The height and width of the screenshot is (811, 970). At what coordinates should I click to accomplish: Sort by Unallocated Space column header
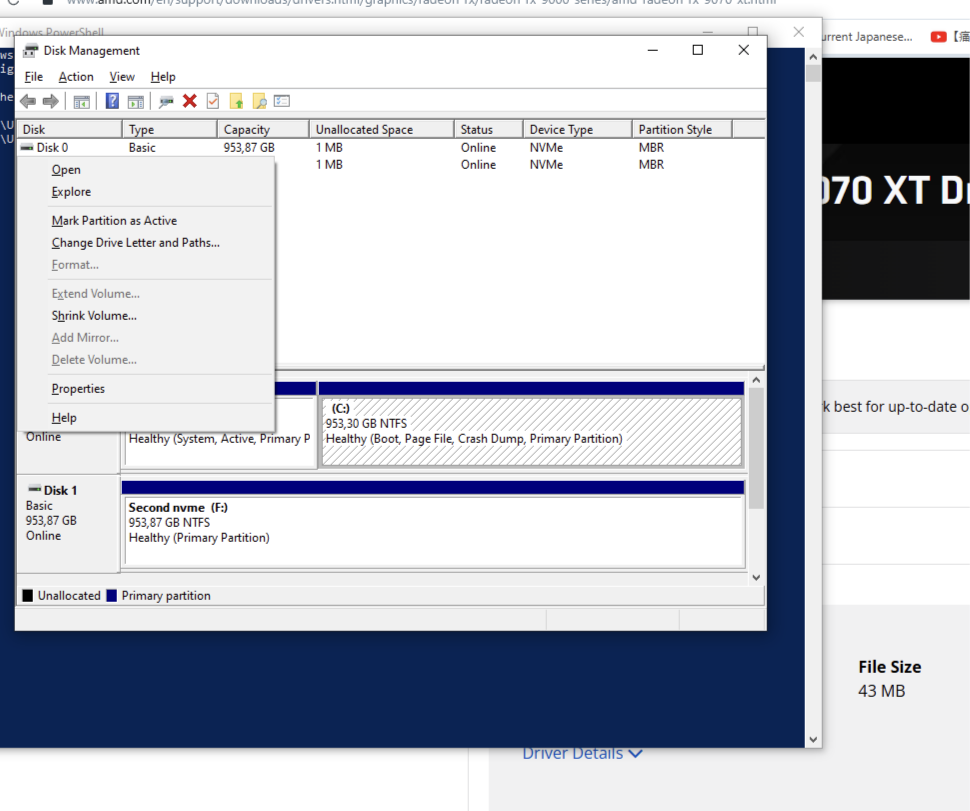381,129
